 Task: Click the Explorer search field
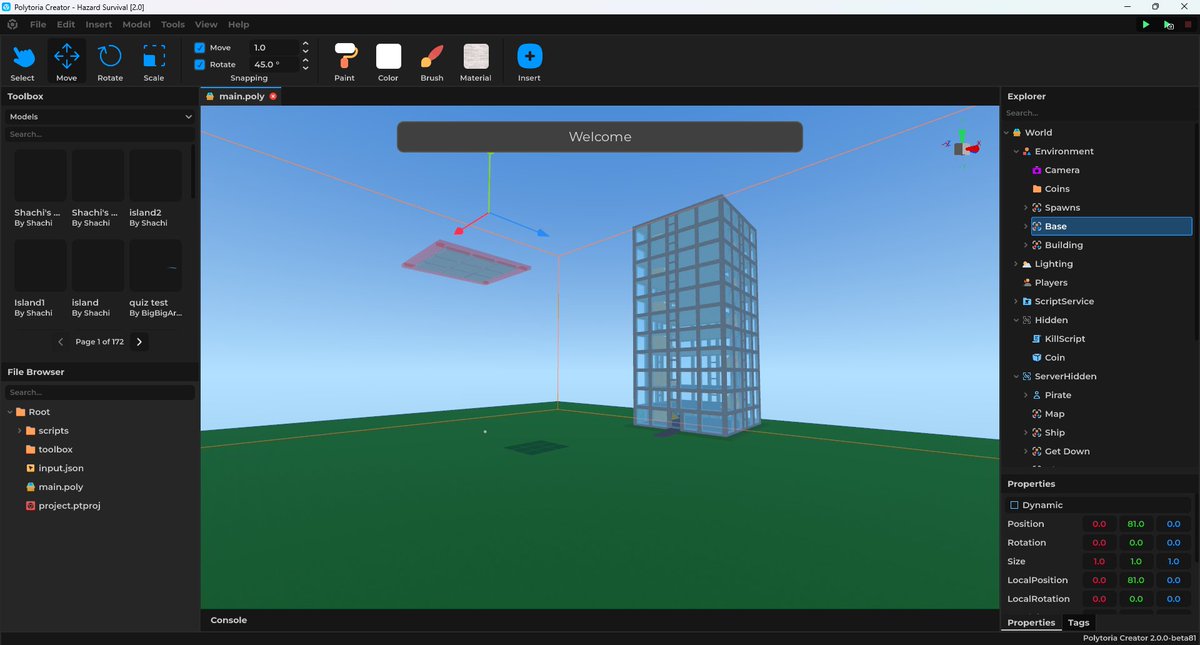click(x=1099, y=113)
